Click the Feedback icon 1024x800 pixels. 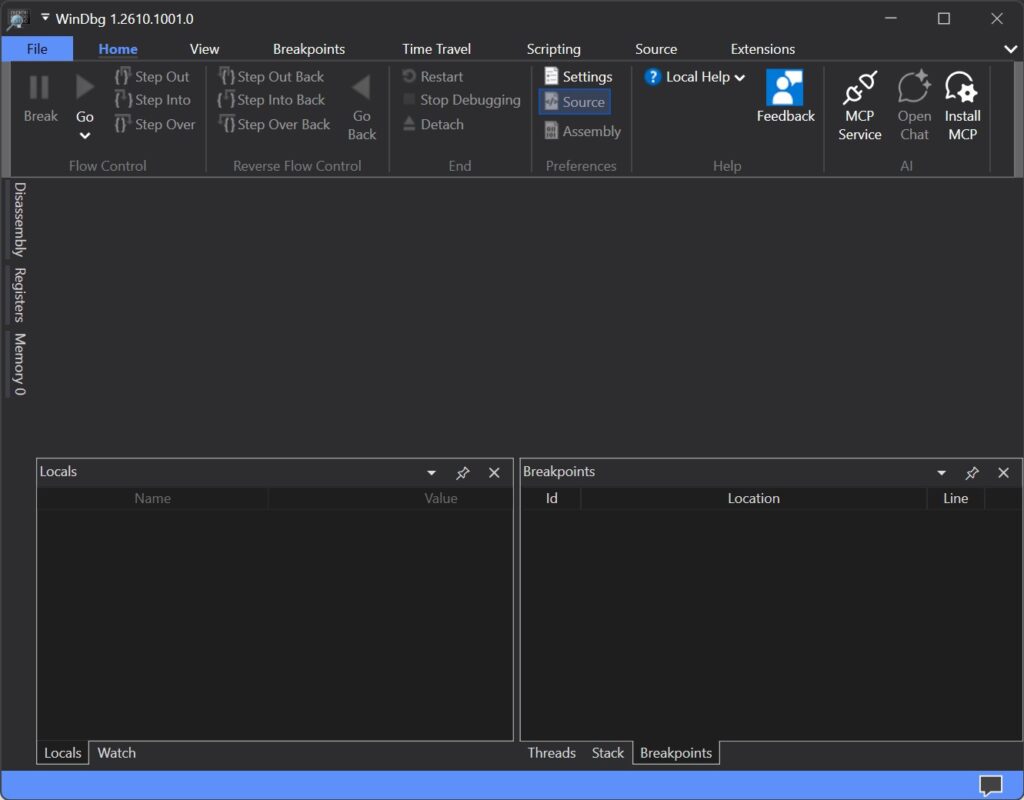784,88
